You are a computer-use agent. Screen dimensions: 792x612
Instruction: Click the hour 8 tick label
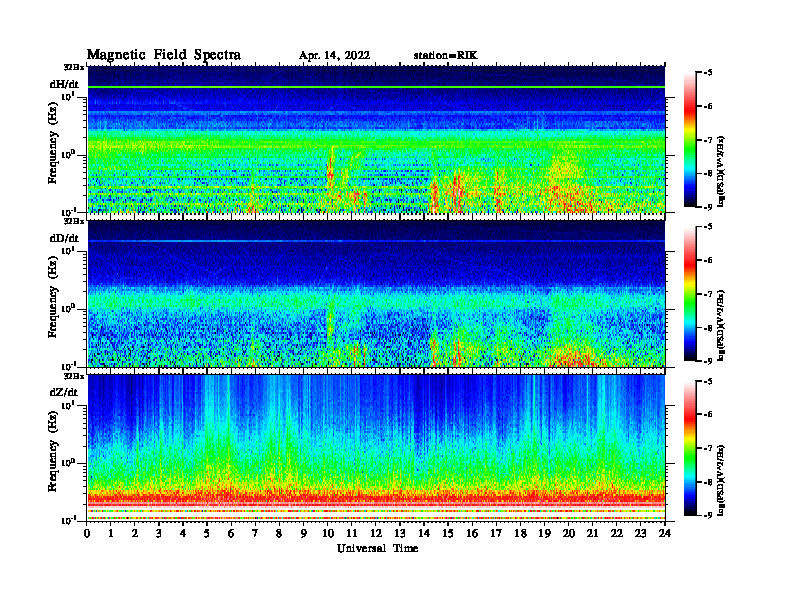tap(279, 533)
